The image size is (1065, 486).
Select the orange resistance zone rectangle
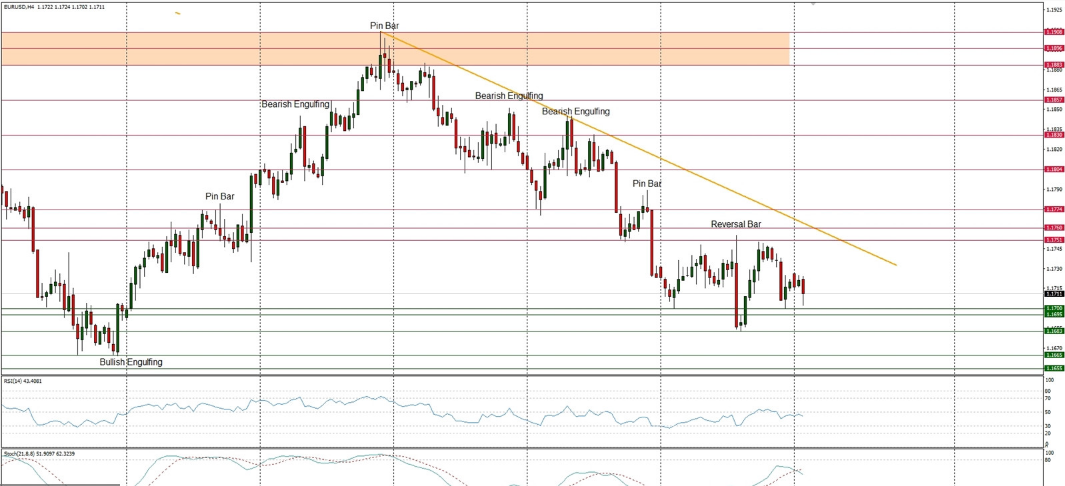pos(200,48)
